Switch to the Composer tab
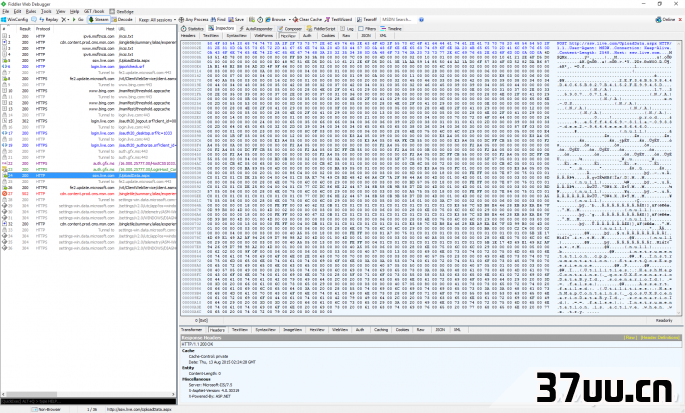The width and height of the screenshot is (685, 413). point(290,28)
